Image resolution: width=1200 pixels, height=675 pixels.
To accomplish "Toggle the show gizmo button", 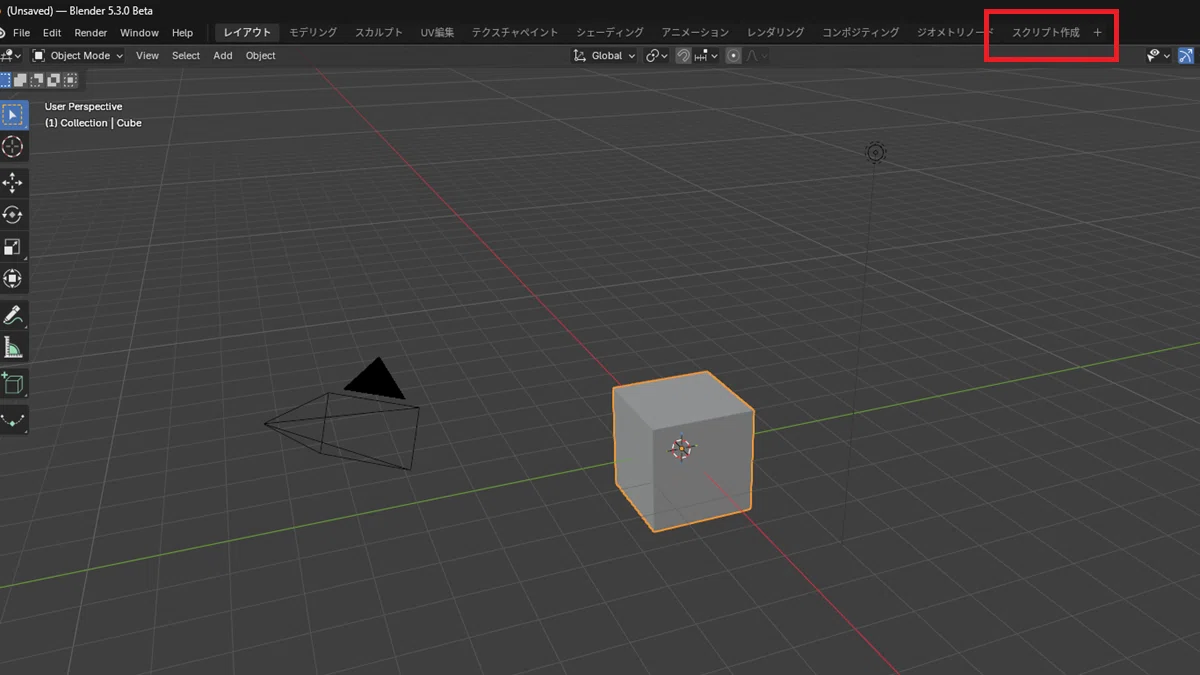I will [1187, 56].
